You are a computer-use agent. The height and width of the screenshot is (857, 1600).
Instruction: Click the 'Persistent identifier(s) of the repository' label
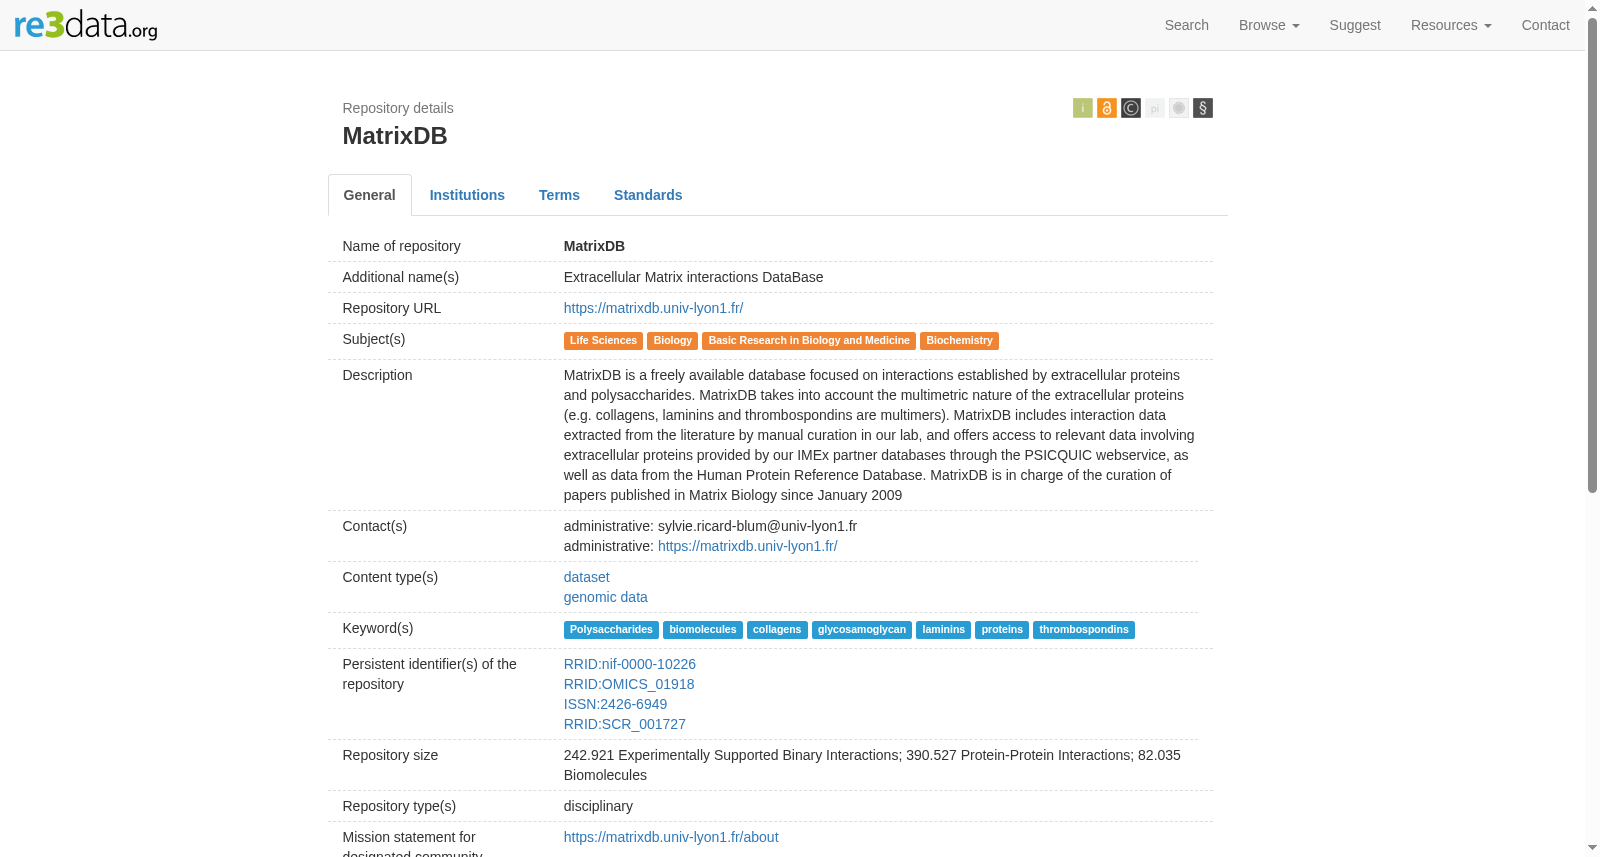430,674
